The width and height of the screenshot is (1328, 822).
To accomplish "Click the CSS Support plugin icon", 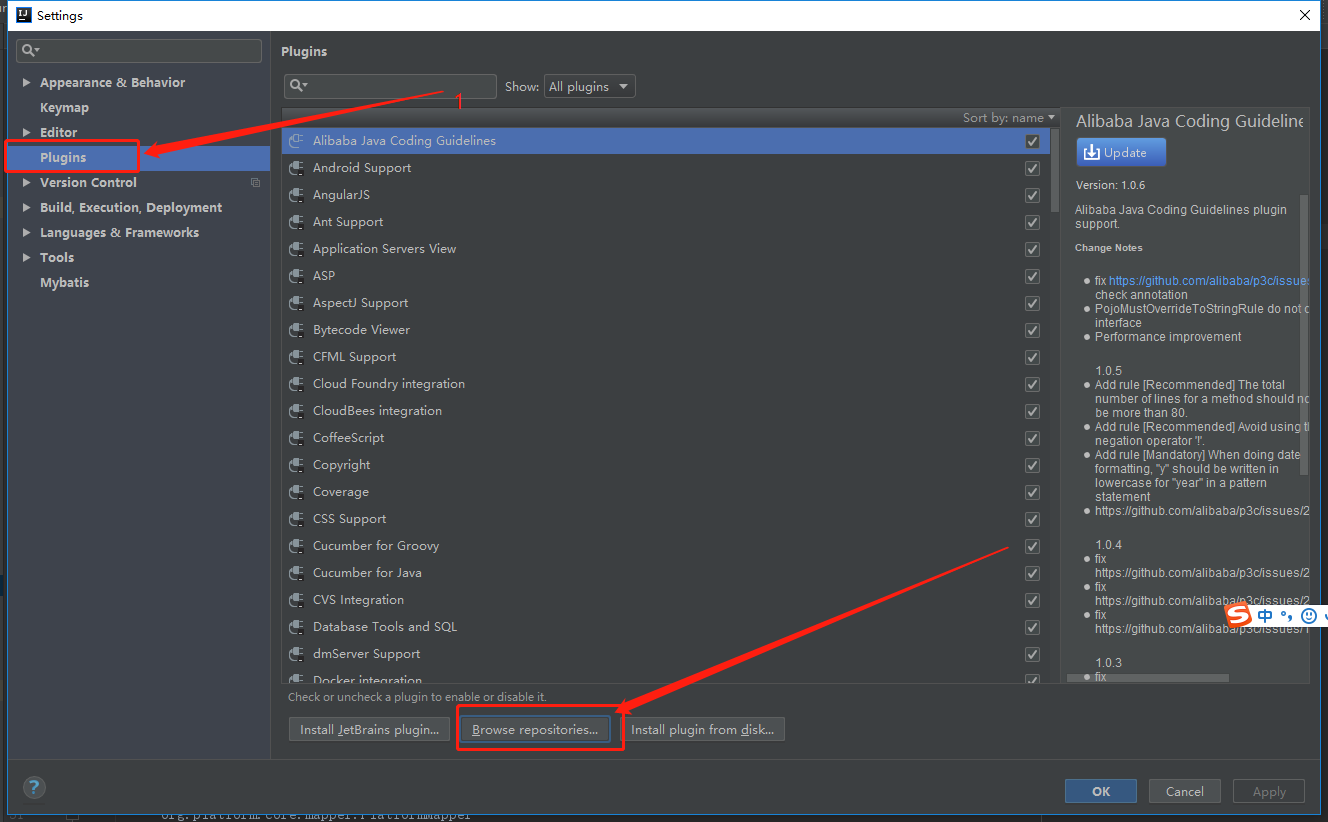I will pyautogui.click(x=296, y=519).
